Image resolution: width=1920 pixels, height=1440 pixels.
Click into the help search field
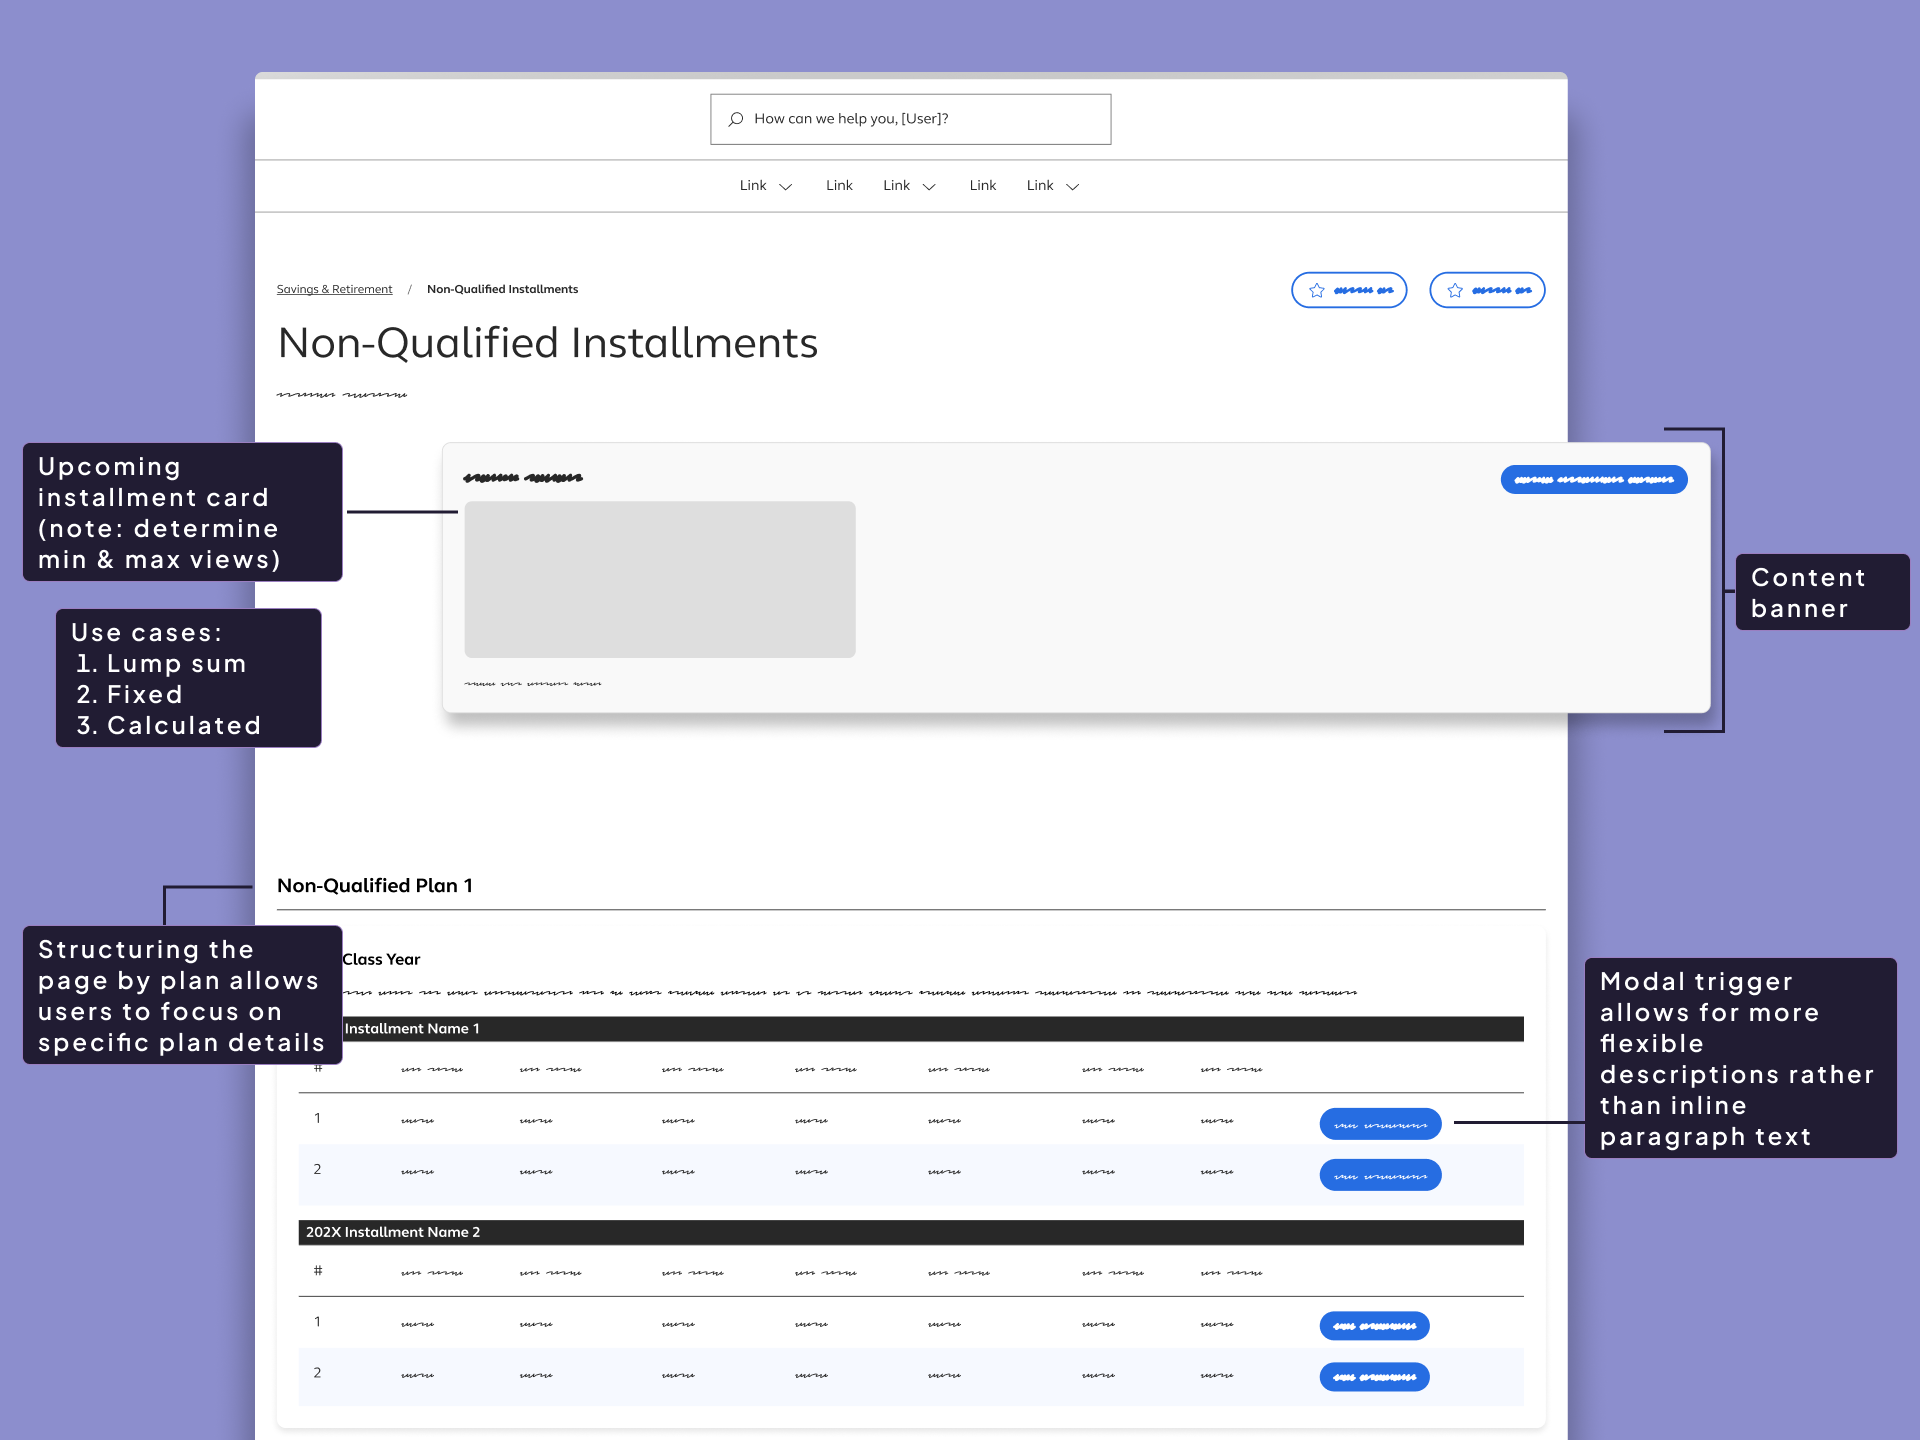click(x=920, y=119)
